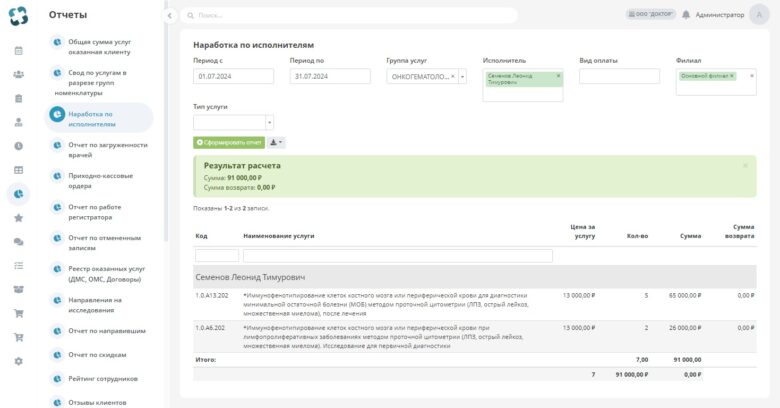Click the administrator avatar circle
Viewport: 780px width, 408px height.
click(x=759, y=14)
